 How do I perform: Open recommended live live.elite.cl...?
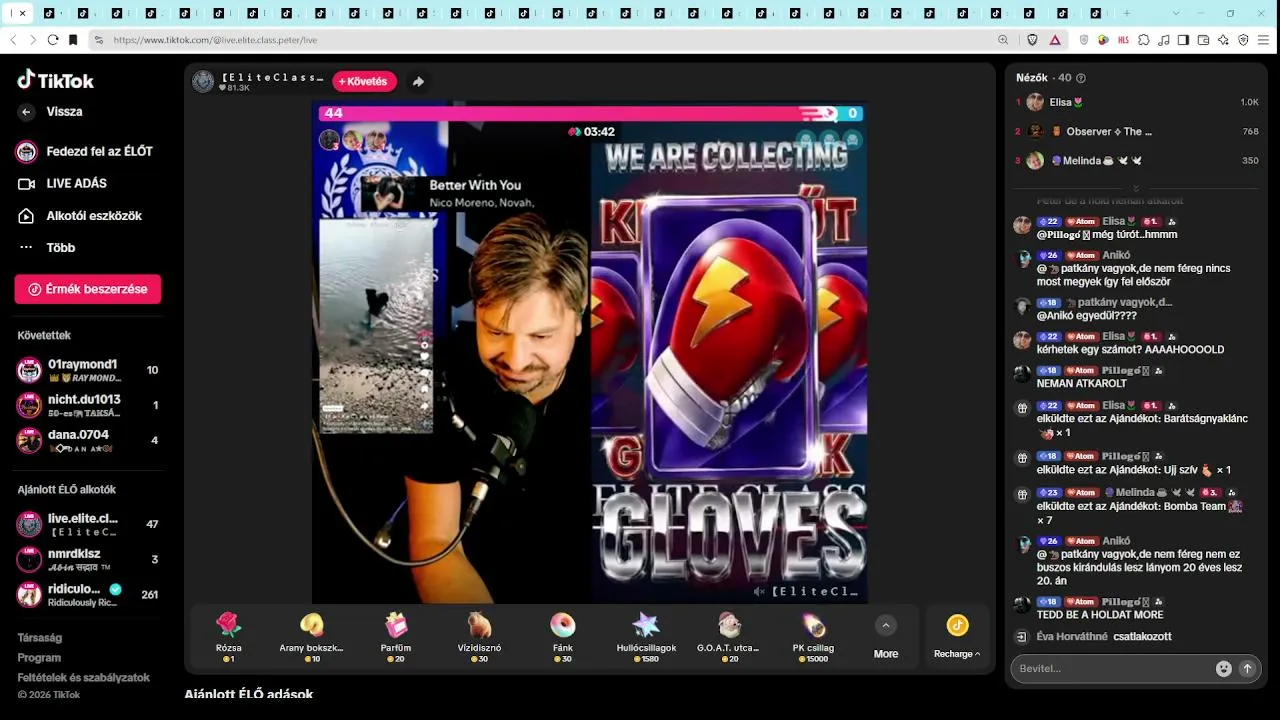pos(88,524)
